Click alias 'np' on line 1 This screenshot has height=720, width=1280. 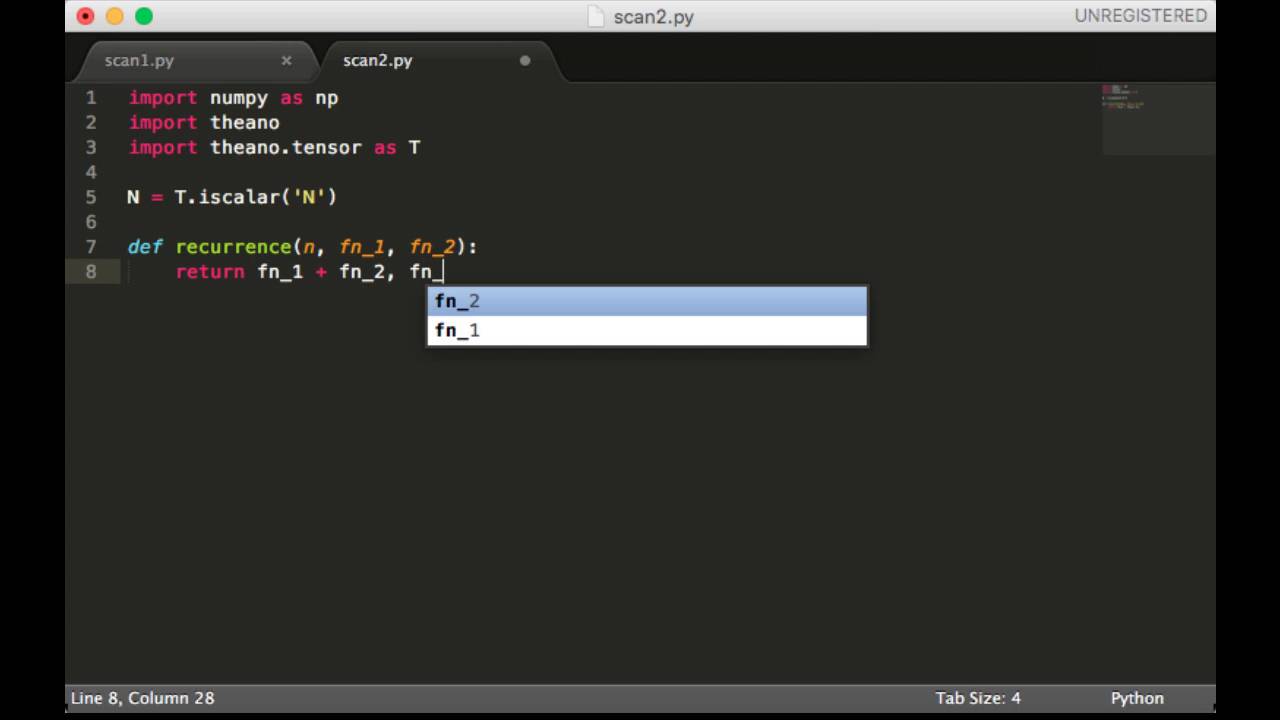[x=327, y=98]
